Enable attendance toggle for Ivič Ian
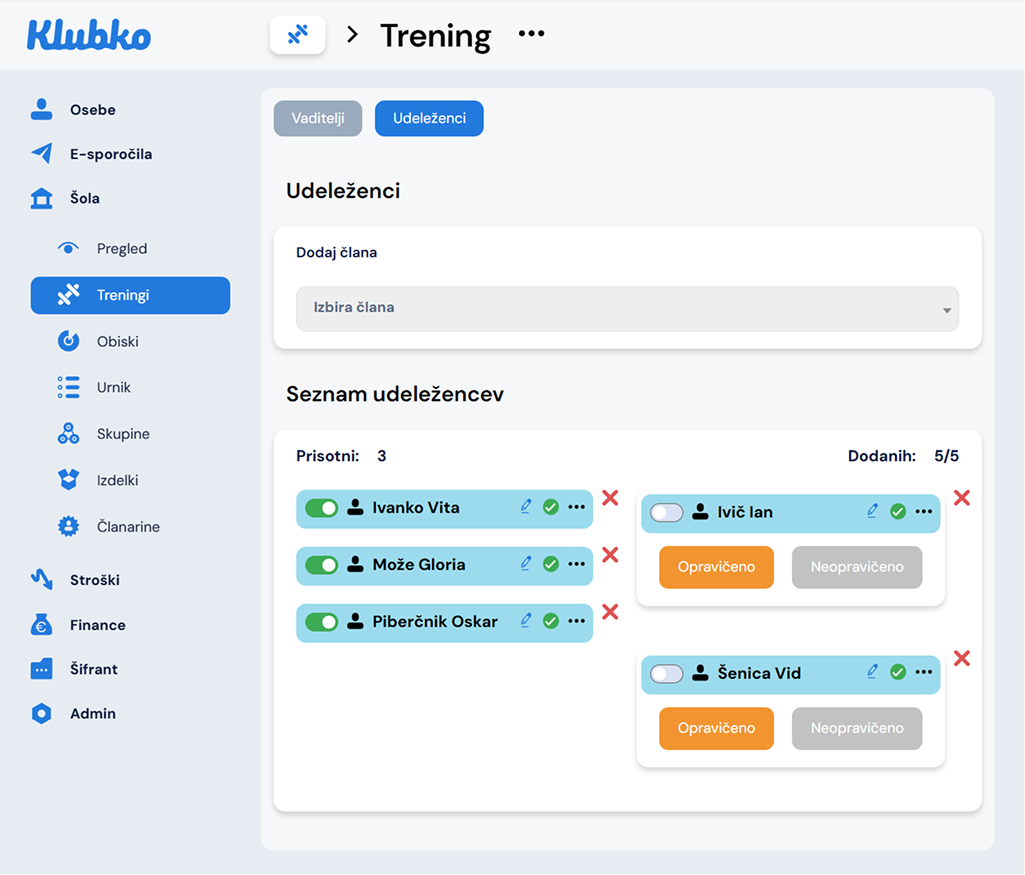 click(x=666, y=512)
